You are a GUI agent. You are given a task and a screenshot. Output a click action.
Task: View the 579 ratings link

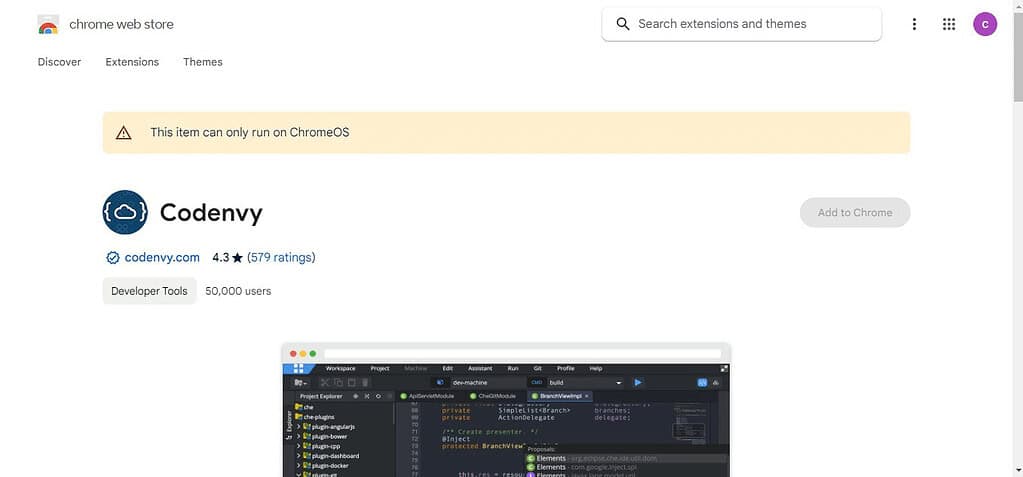281,258
